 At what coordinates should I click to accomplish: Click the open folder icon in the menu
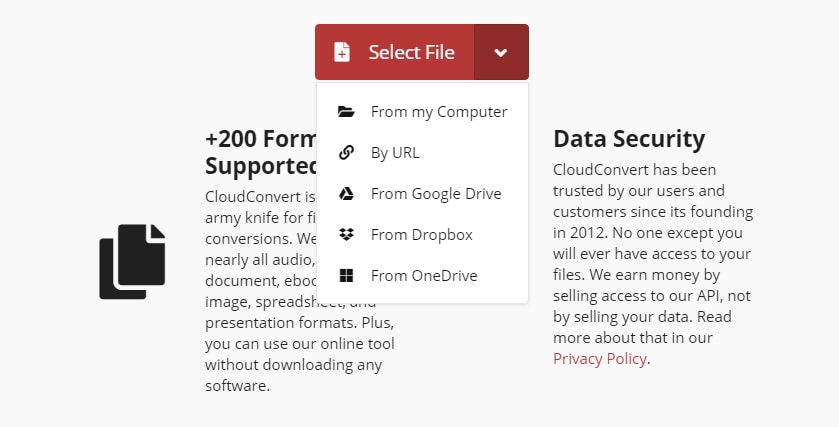[346, 112]
